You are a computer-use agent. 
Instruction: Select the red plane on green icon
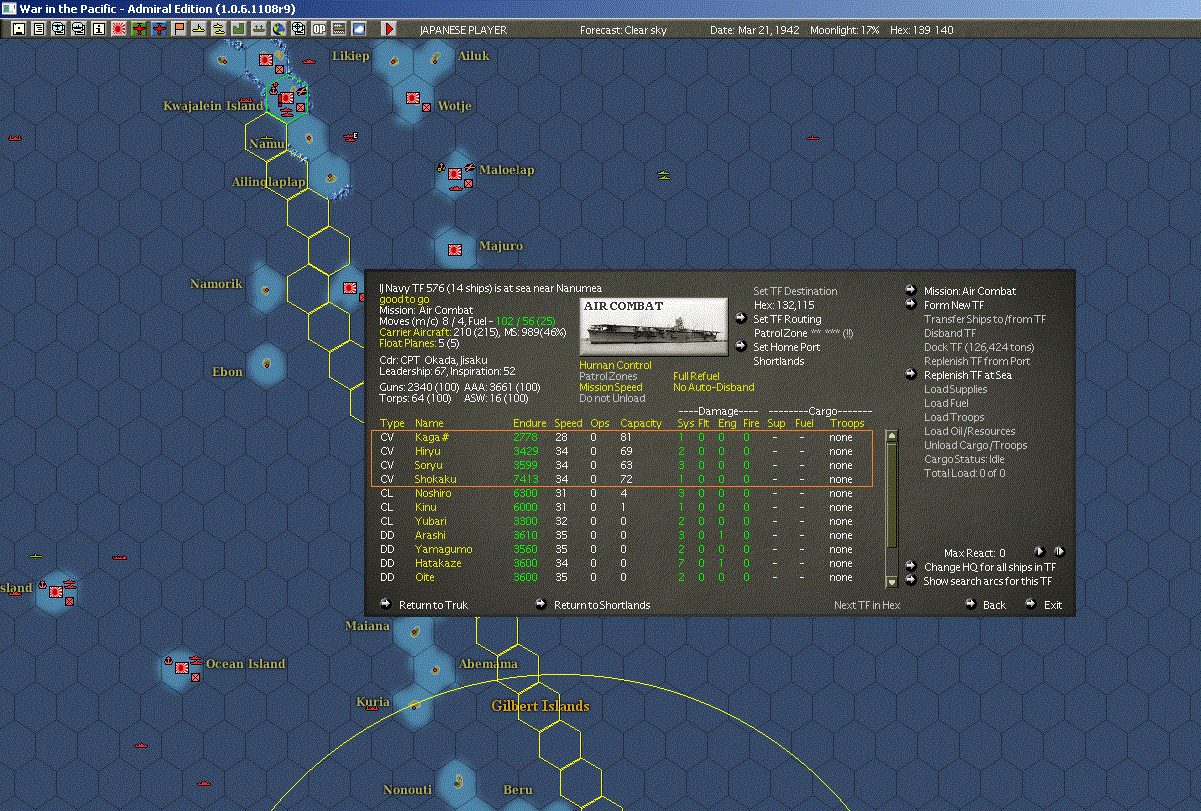pos(139,29)
